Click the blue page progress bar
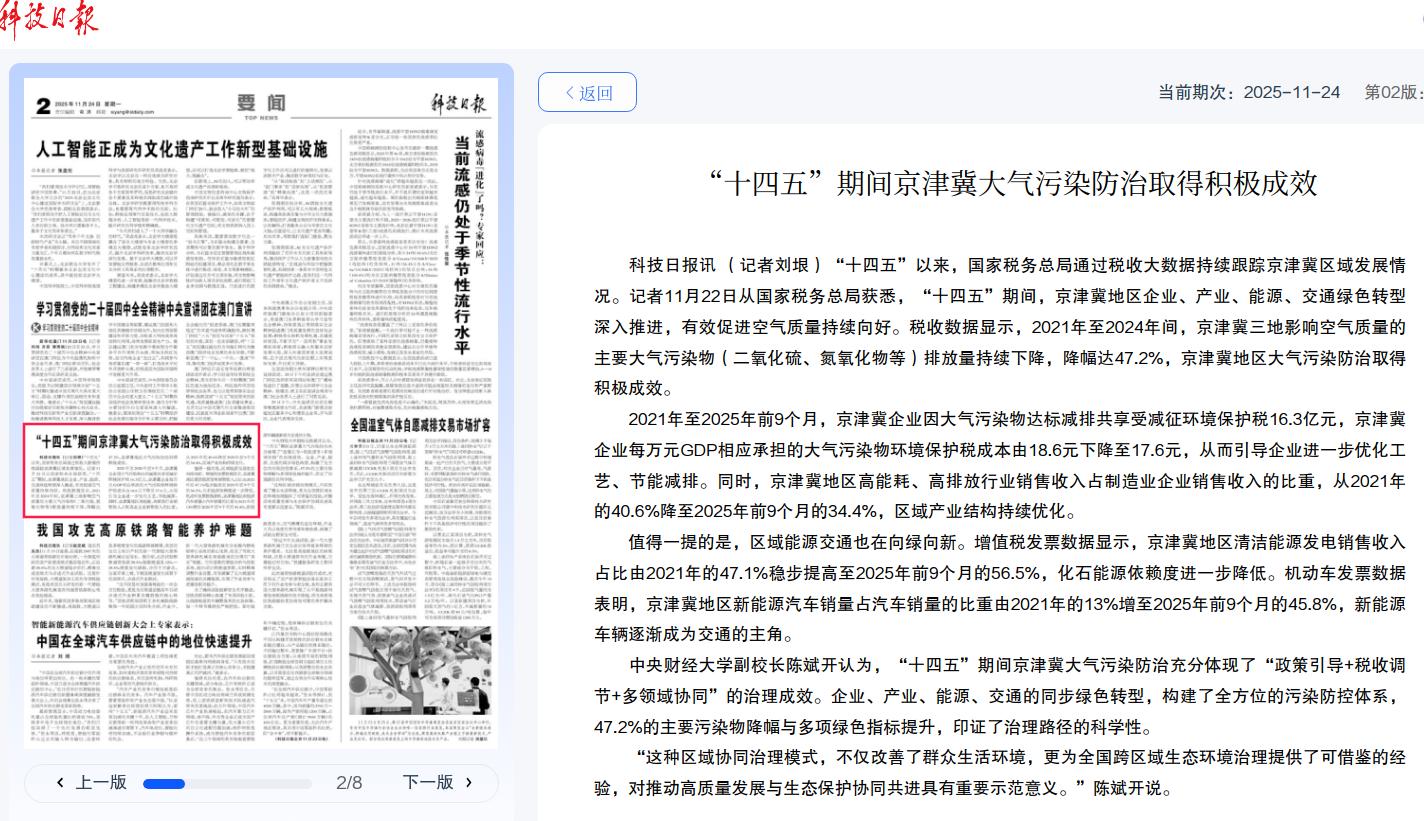This screenshot has width=1424, height=821. 164,784
